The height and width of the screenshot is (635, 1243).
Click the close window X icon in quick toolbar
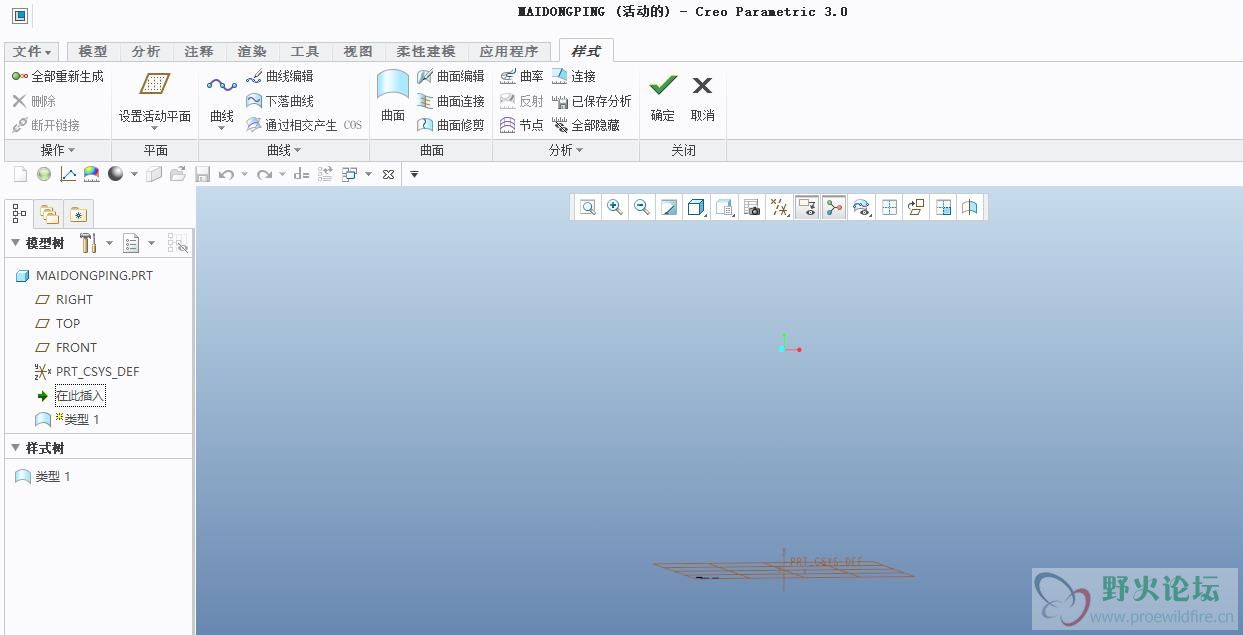[388, 174]
